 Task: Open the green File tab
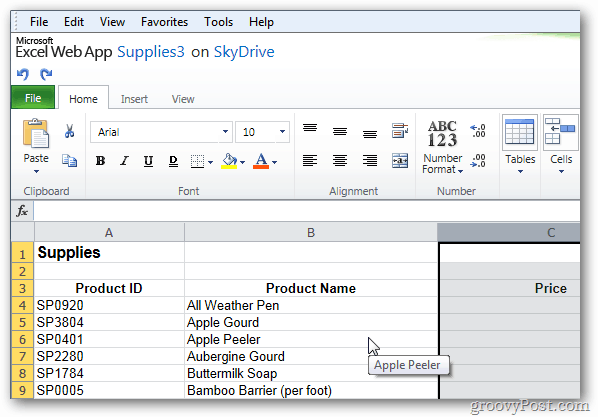coord(33,98)
